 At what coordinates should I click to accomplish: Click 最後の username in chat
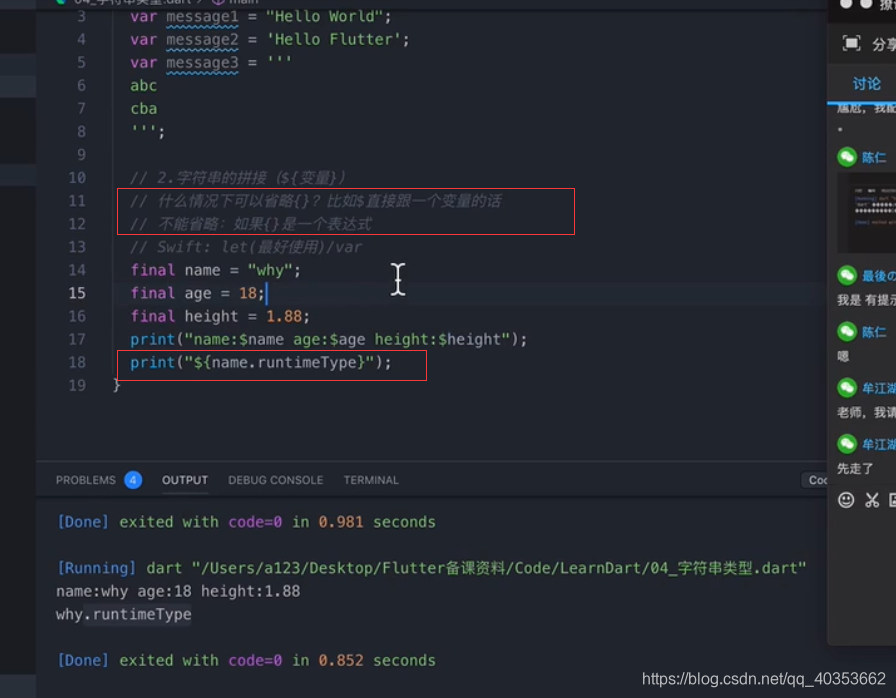coord(878,276)
